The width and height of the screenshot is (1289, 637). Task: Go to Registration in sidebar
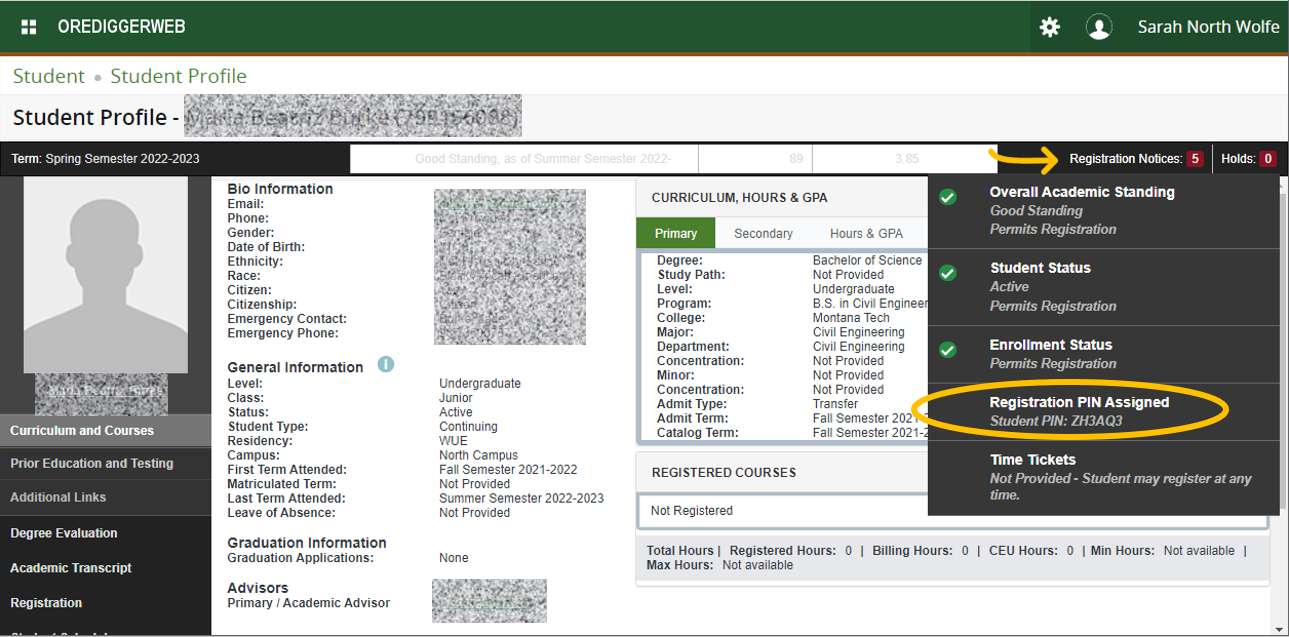click(46, 603)
